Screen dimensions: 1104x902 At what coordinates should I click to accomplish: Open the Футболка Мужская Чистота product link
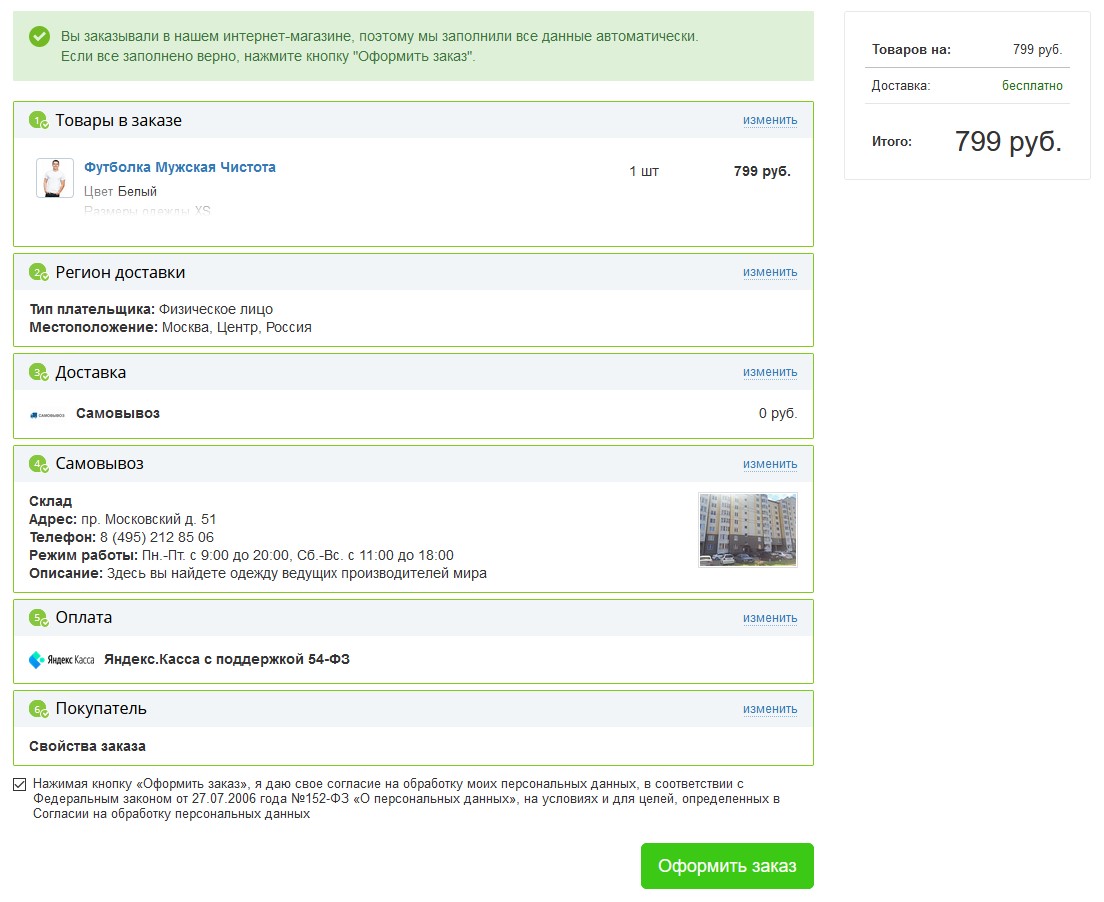point(180,167)
